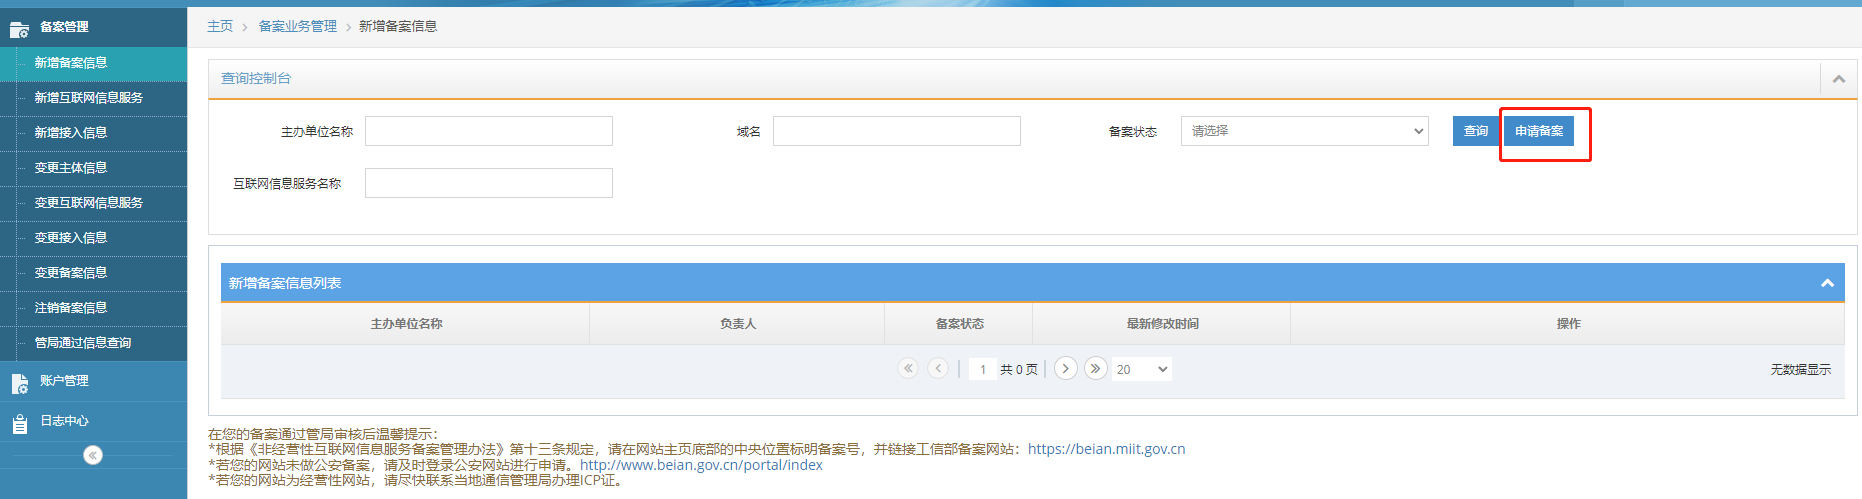Go to first page of results
The height and width of the screenshot is (499, 1862).
point(908,369)
